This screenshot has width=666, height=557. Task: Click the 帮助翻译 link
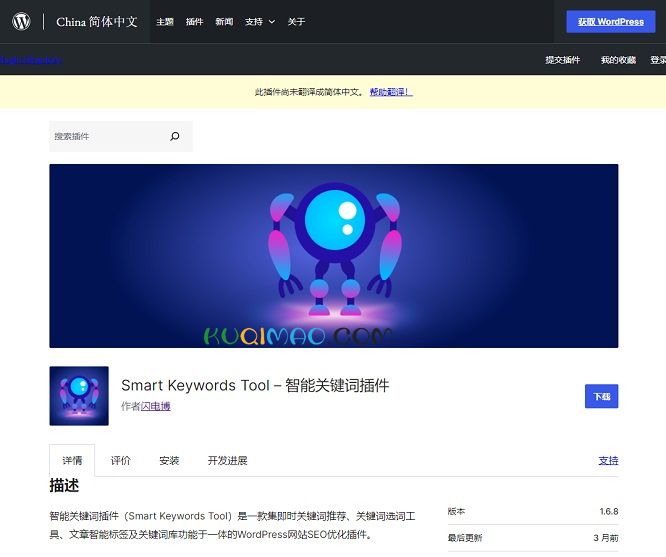pyautogui.click(x=391, y=92)
